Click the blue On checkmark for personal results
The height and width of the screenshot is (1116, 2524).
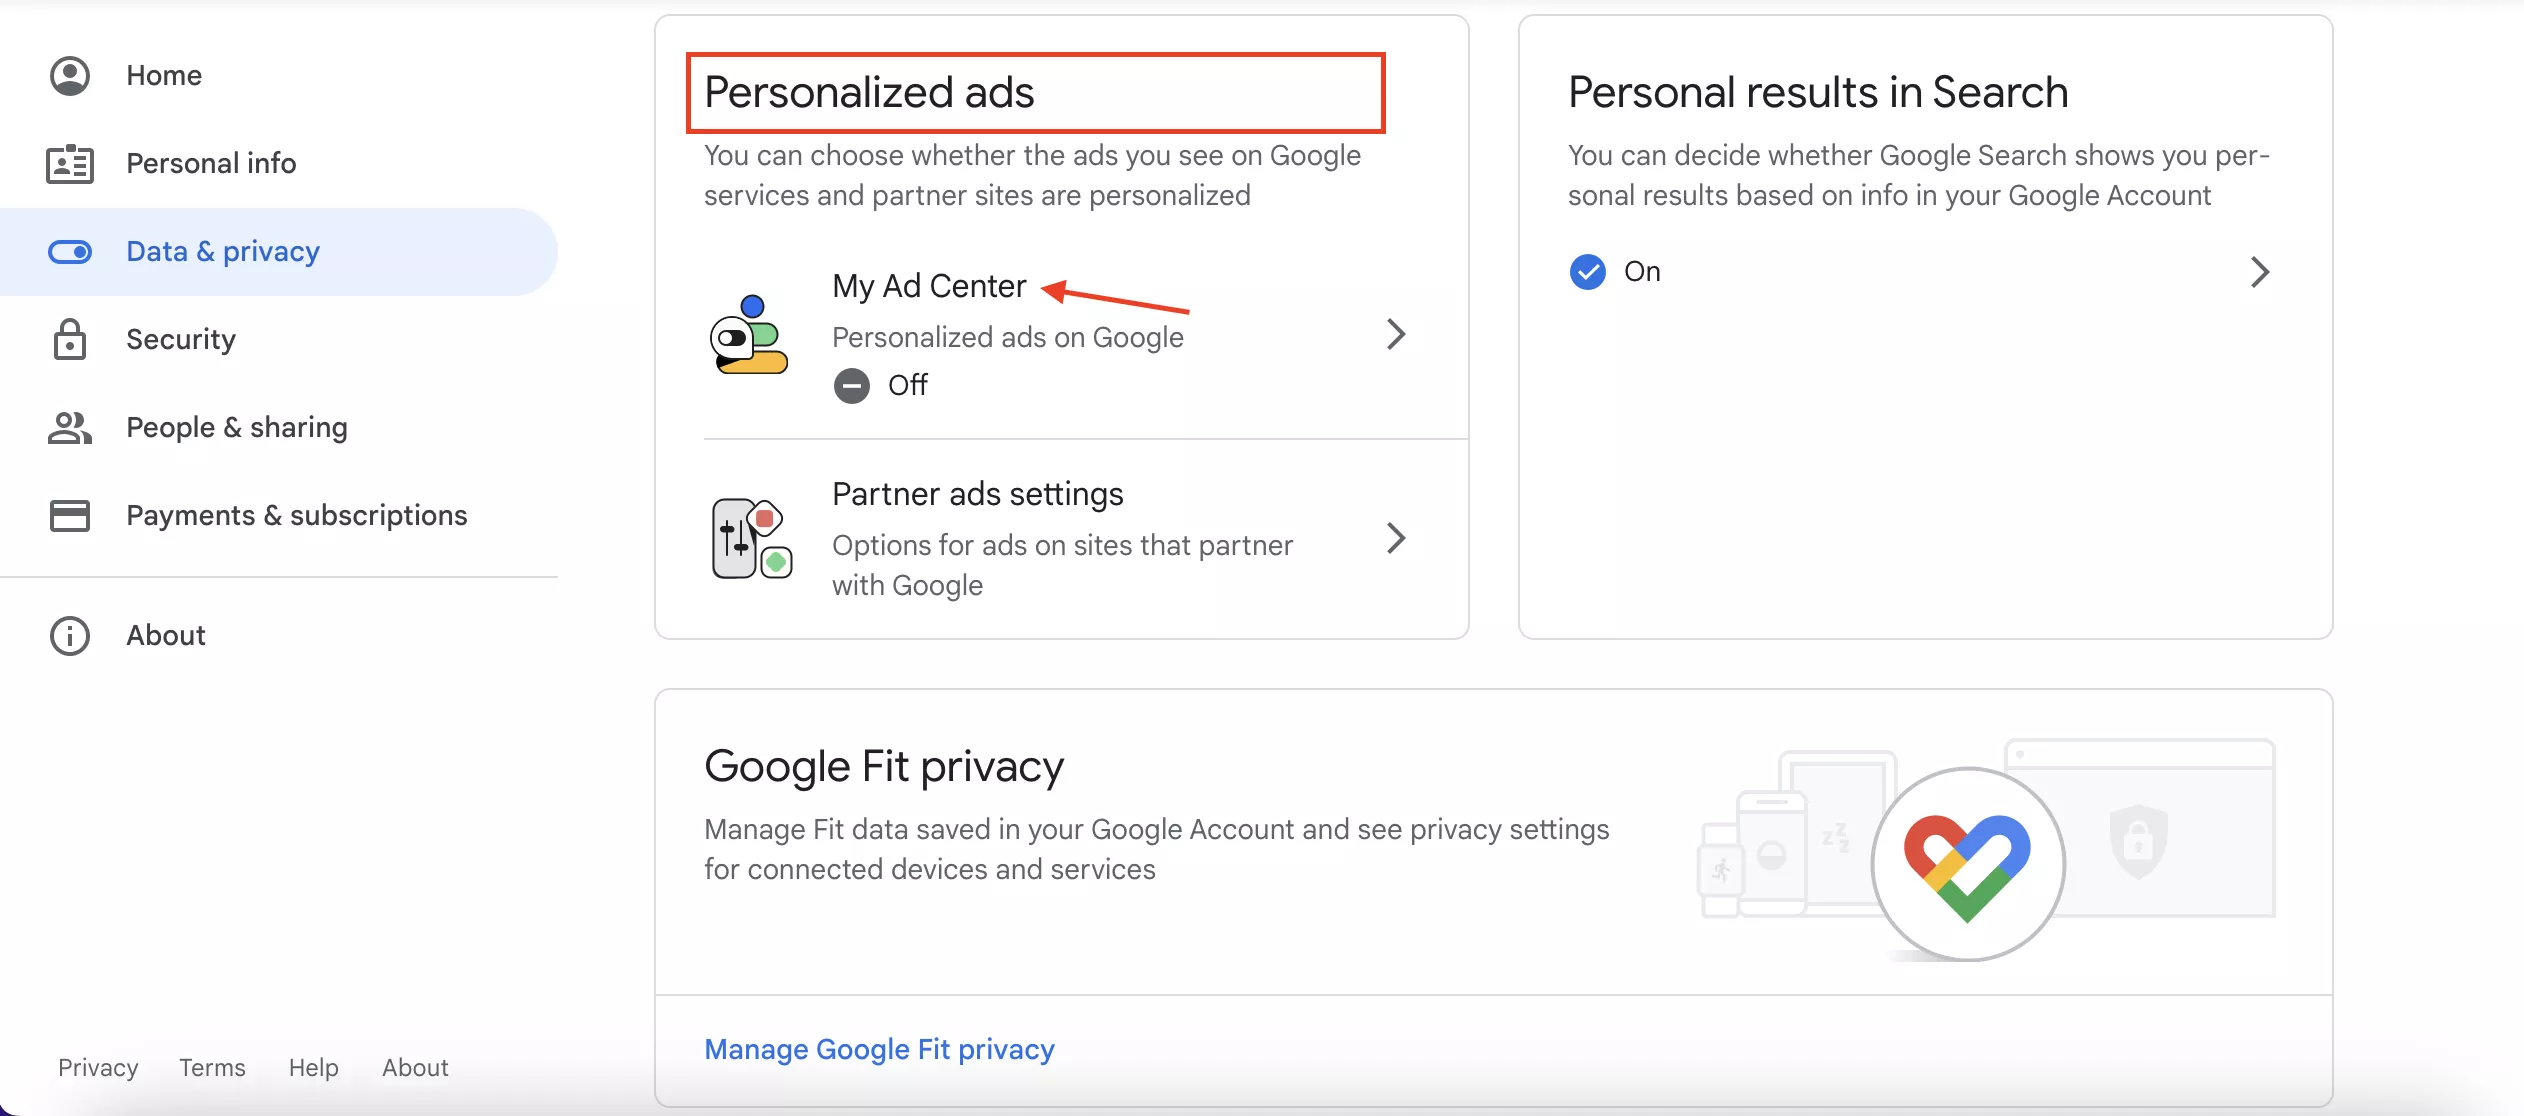coord(1587,272)
